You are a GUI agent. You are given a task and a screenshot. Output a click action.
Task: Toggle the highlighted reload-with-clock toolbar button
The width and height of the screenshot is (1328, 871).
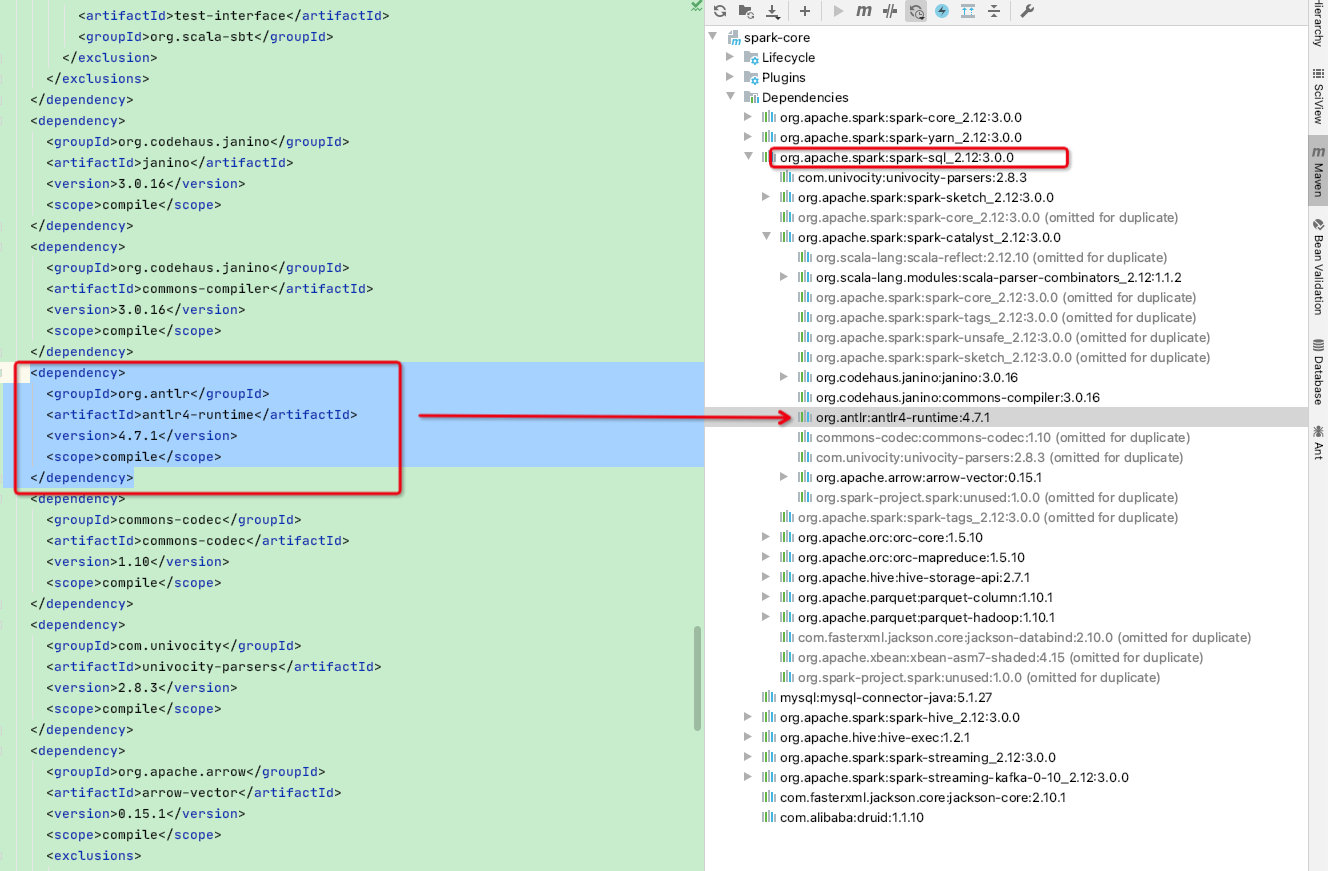[x=916, y=11]
